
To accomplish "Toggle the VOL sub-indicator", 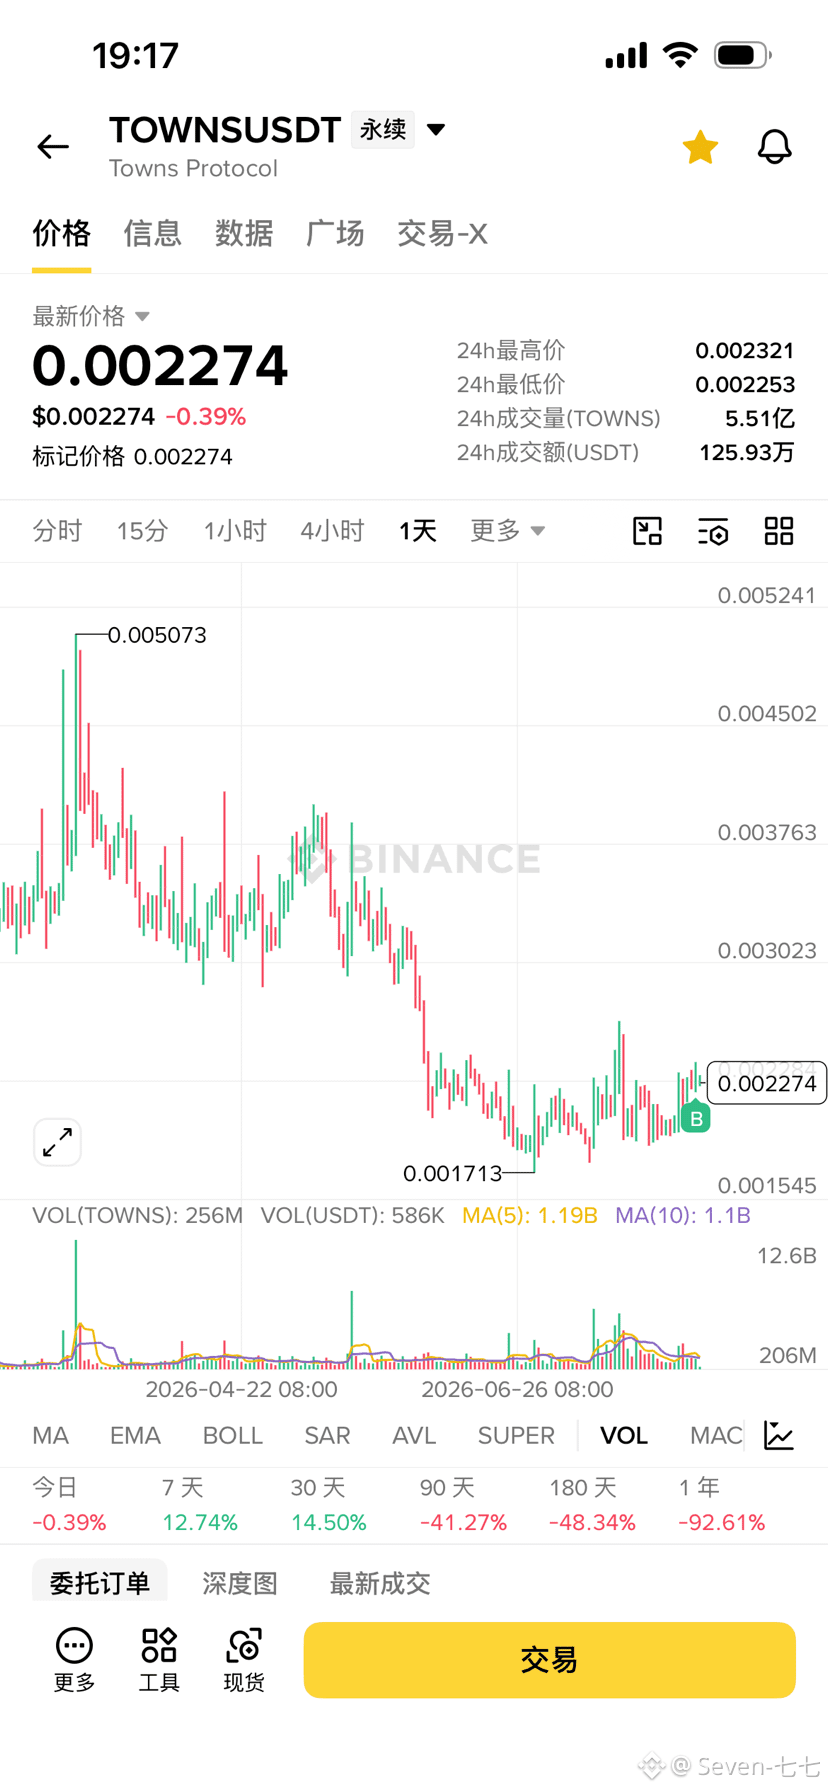I will pos(624,1435).
